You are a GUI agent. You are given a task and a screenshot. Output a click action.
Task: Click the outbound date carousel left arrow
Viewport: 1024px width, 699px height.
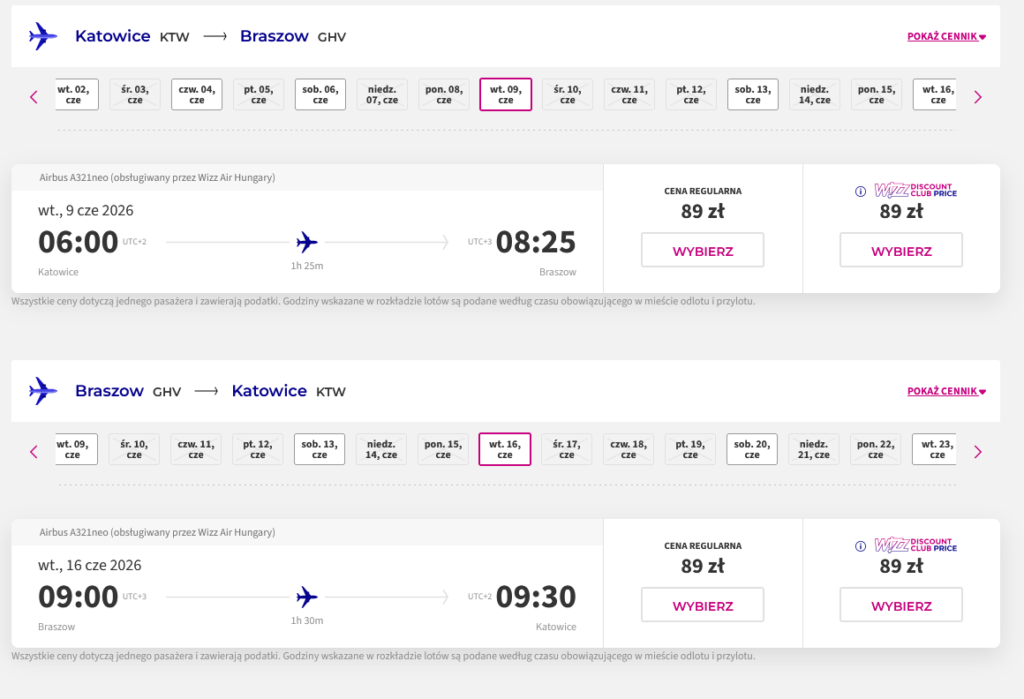click(x=34, y=97)
